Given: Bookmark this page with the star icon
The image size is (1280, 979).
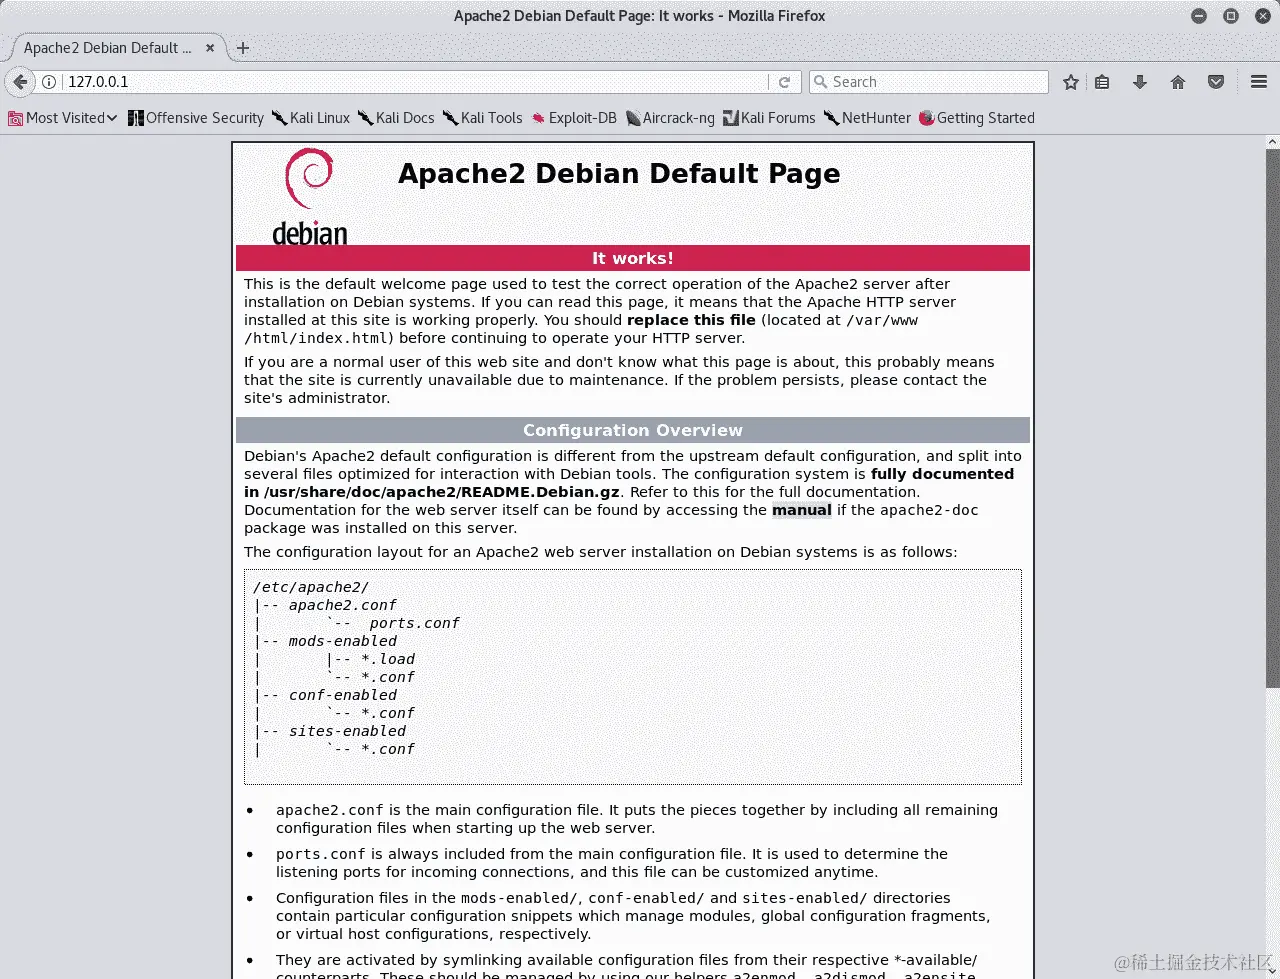Looking at the screenshot, I should pyautogui.click(x=1071, y=82).
